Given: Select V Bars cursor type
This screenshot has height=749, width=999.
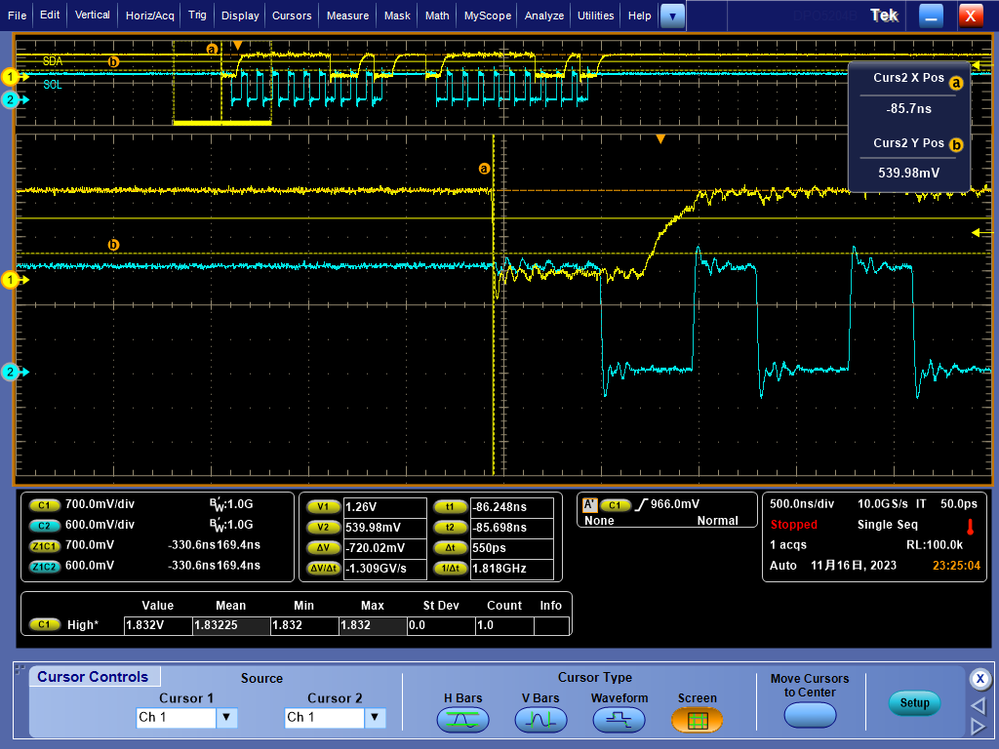Looking at the screenshot, I should click(x=541, y=720).
